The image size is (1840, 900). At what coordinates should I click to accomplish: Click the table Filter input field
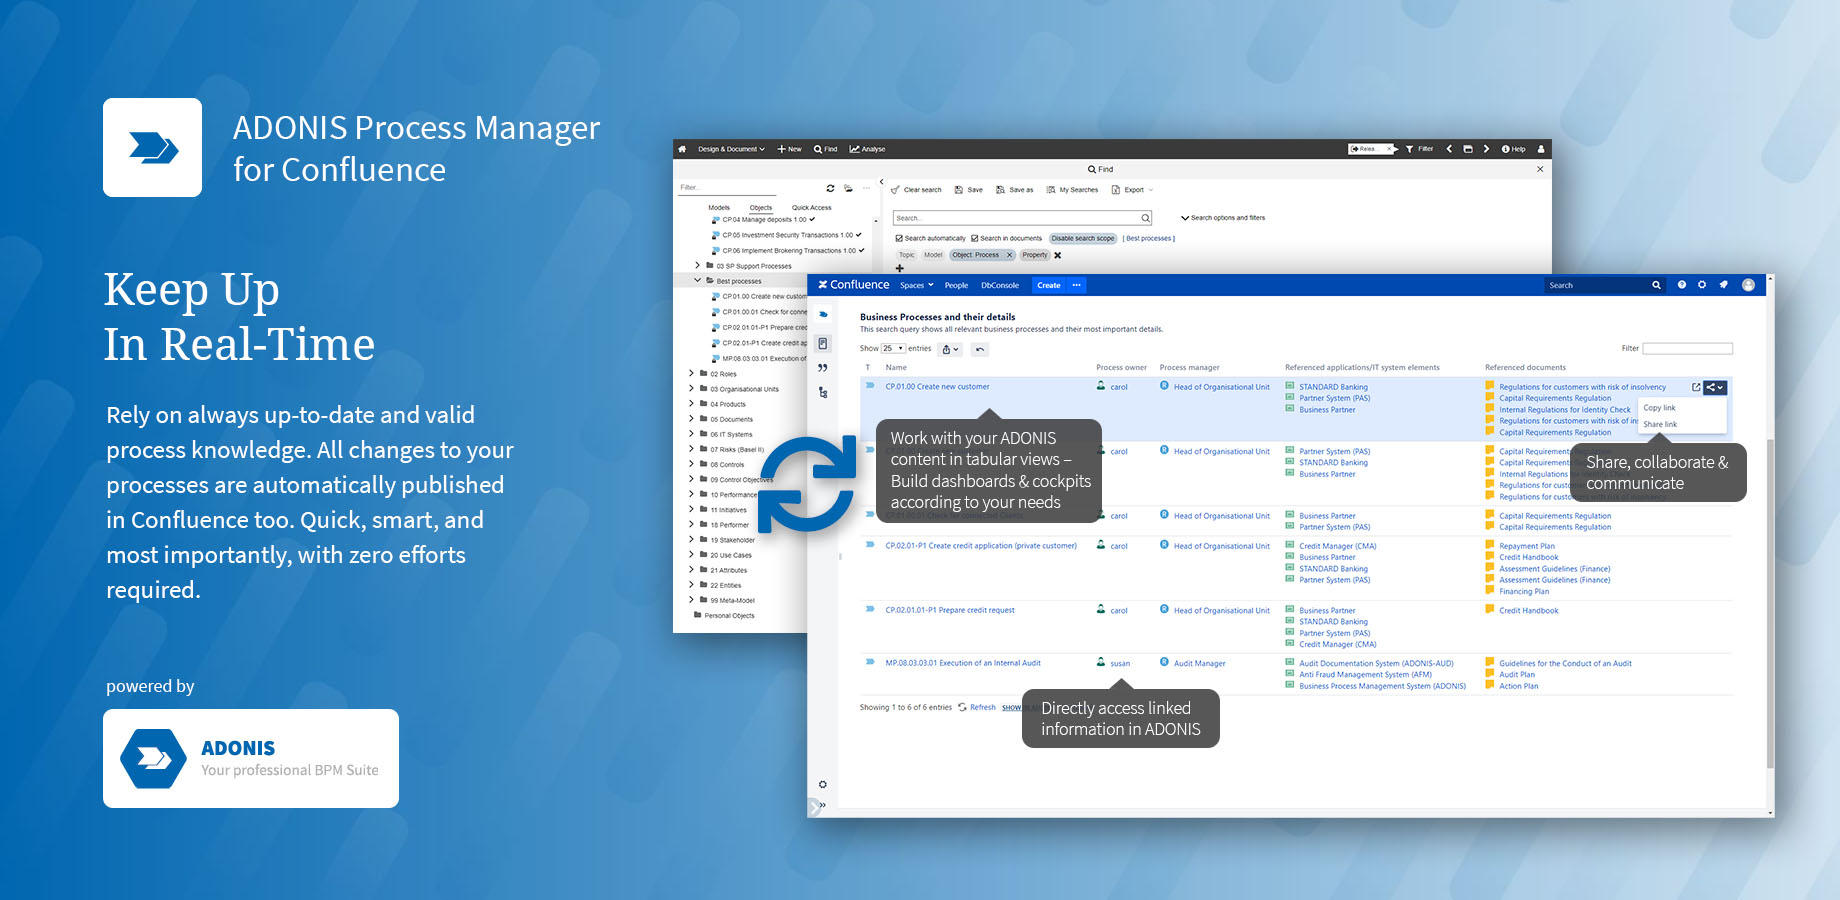click(x=1687, y=348)
